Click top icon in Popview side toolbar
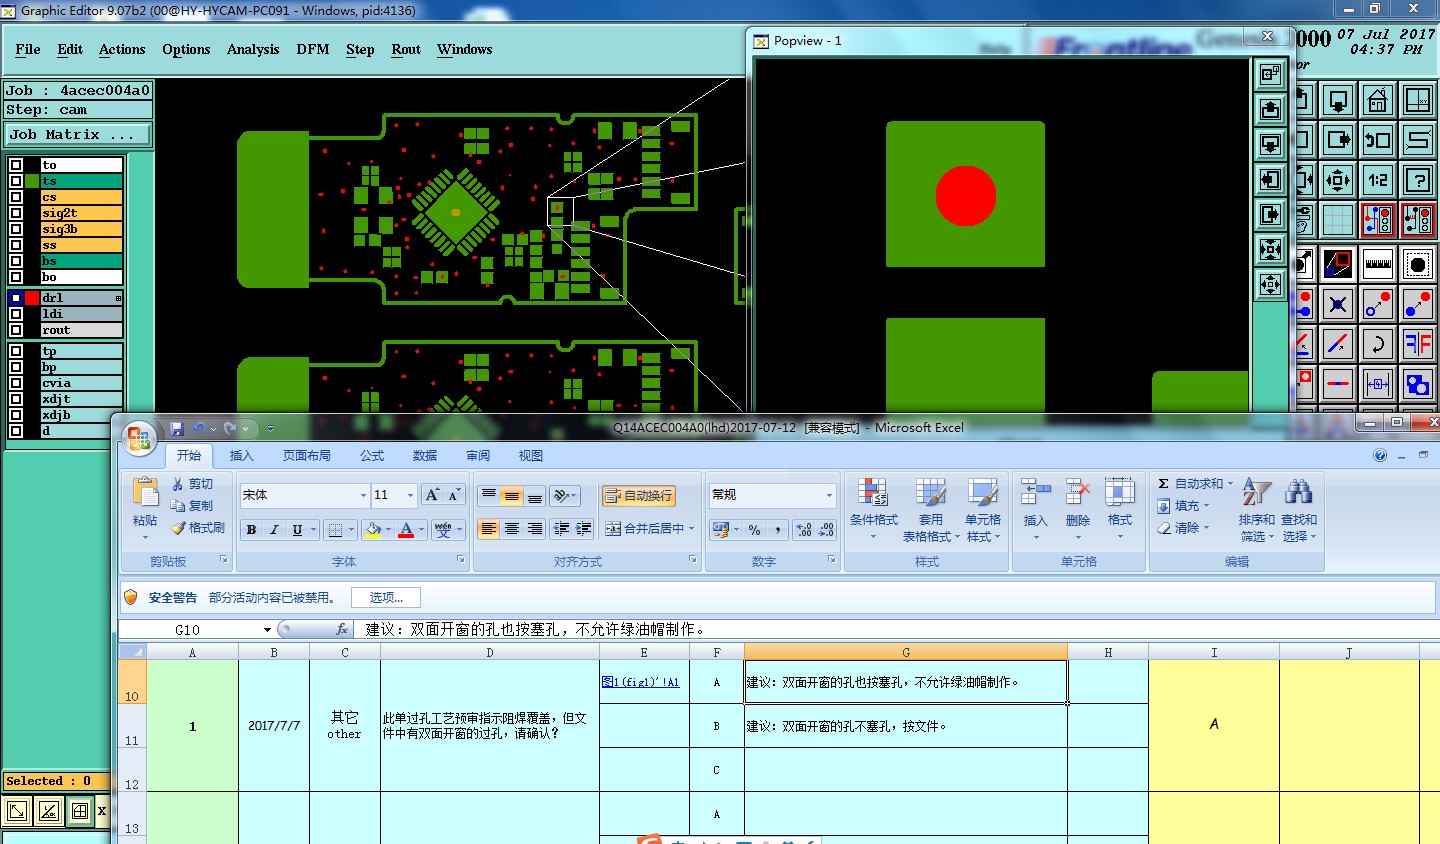The image size is (1440, 844). tap(1271, 74)
